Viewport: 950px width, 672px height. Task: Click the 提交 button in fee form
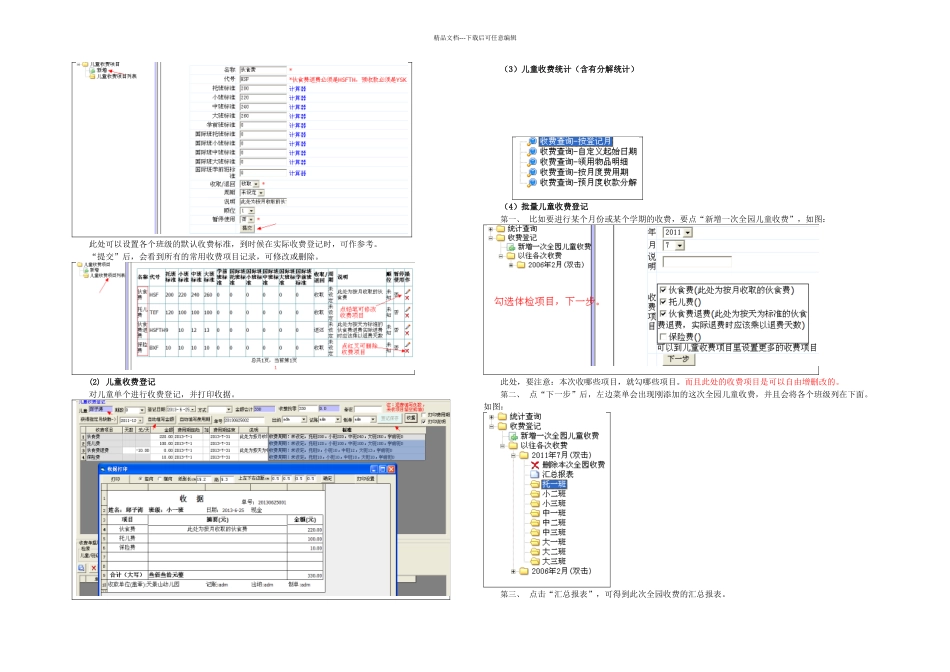pyautogui.click(x=247, y=228)
